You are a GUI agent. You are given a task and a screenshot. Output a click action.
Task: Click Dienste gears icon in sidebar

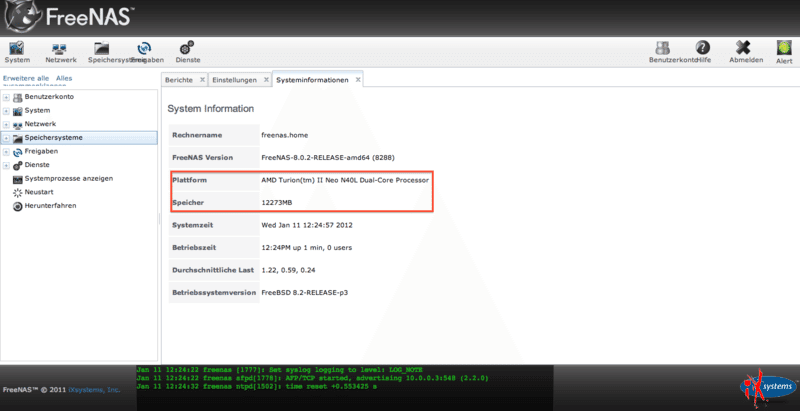point(18,165)
